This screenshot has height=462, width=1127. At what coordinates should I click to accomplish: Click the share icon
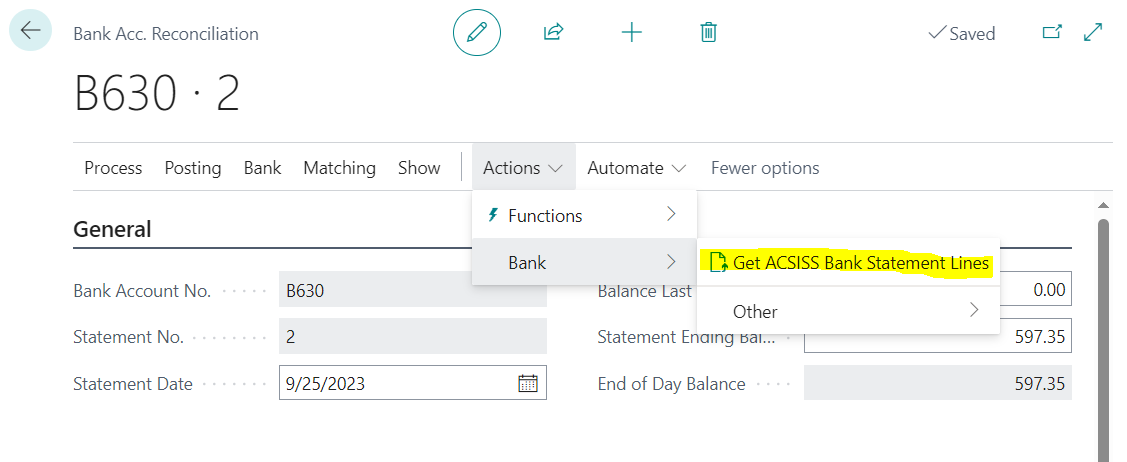[x=553, y=32]
